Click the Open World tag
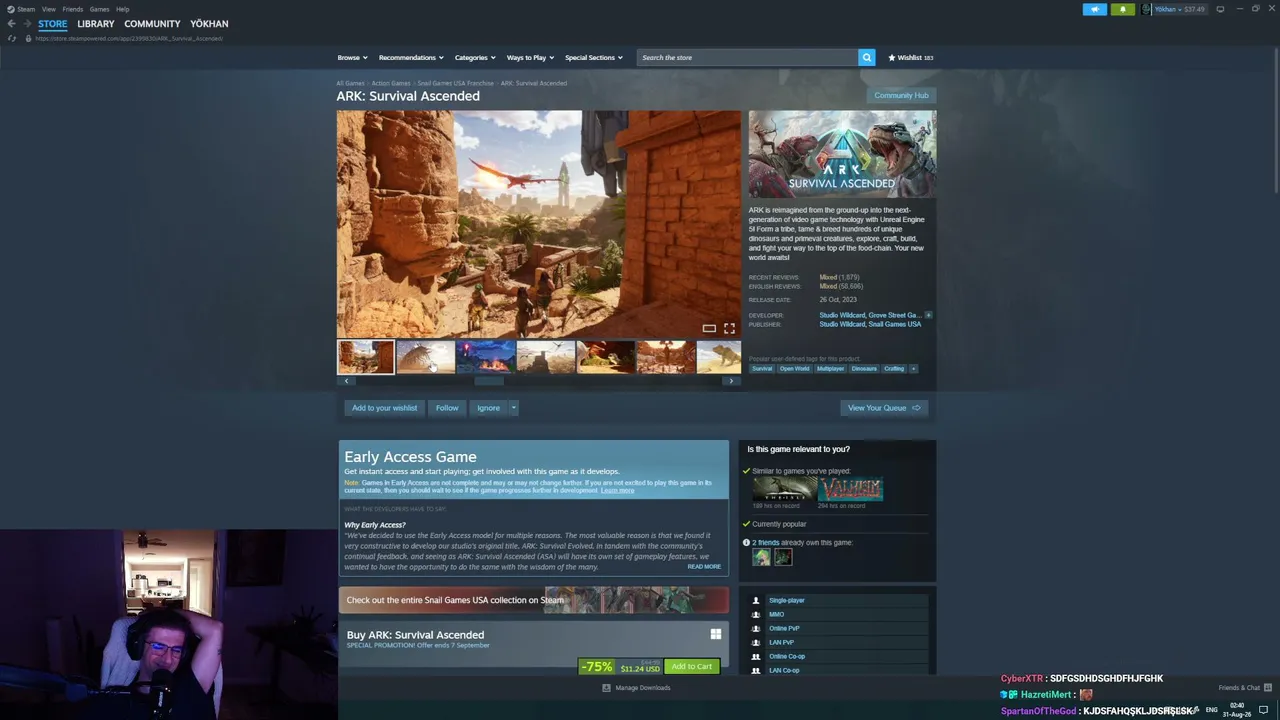The image size is (1280, 720). 795,369
